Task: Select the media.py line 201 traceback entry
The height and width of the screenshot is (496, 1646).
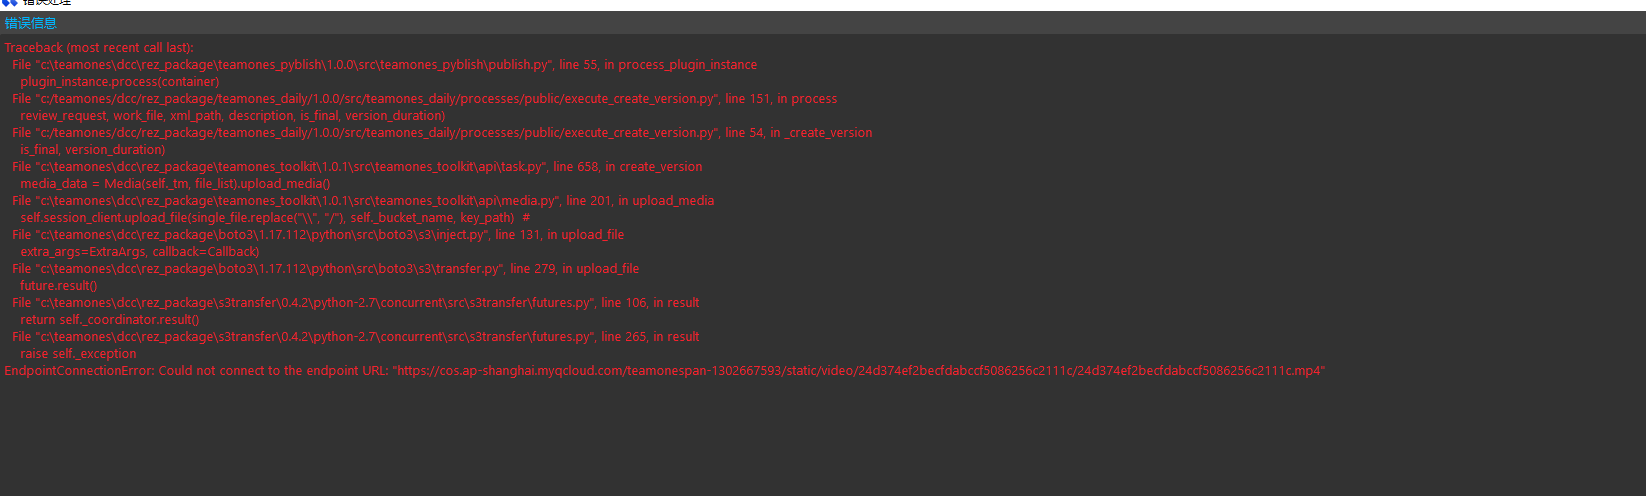Action: tap(363, 201)
